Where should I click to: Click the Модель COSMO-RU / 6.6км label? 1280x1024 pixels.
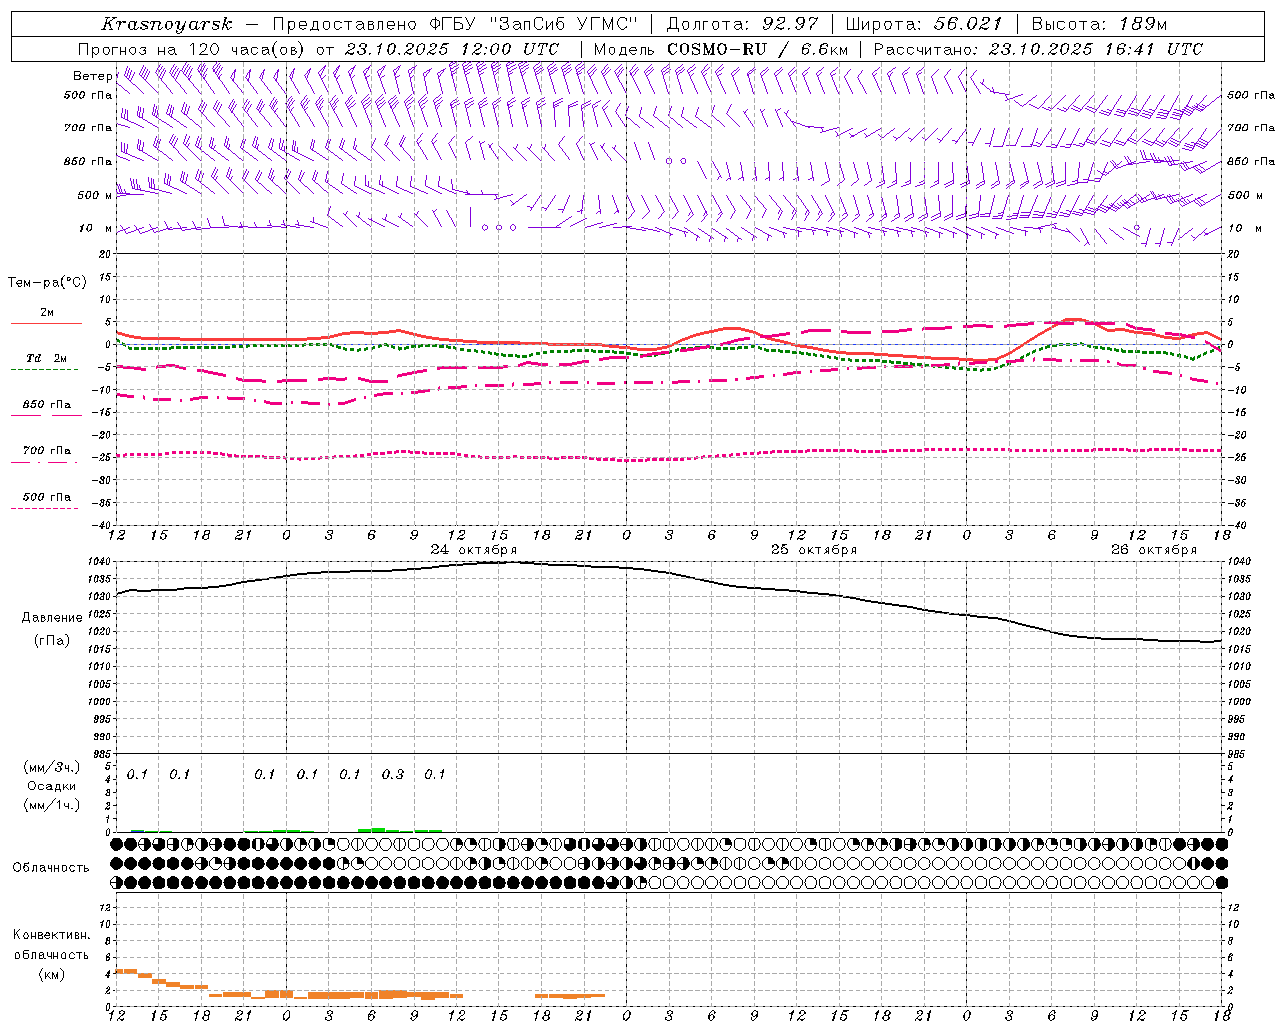(720, 49)
